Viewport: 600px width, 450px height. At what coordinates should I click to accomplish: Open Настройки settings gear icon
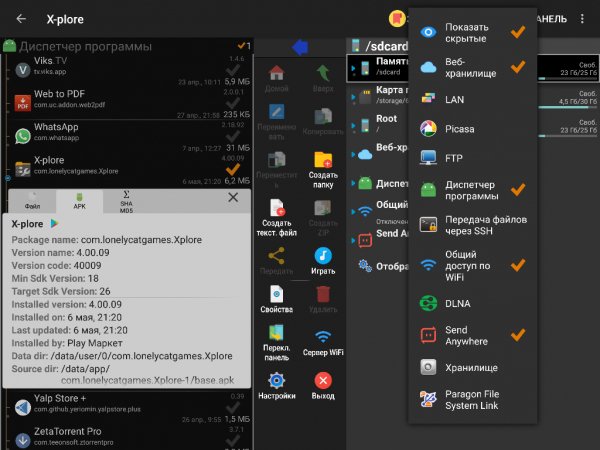pyautogui.click(x=276, y=380)
